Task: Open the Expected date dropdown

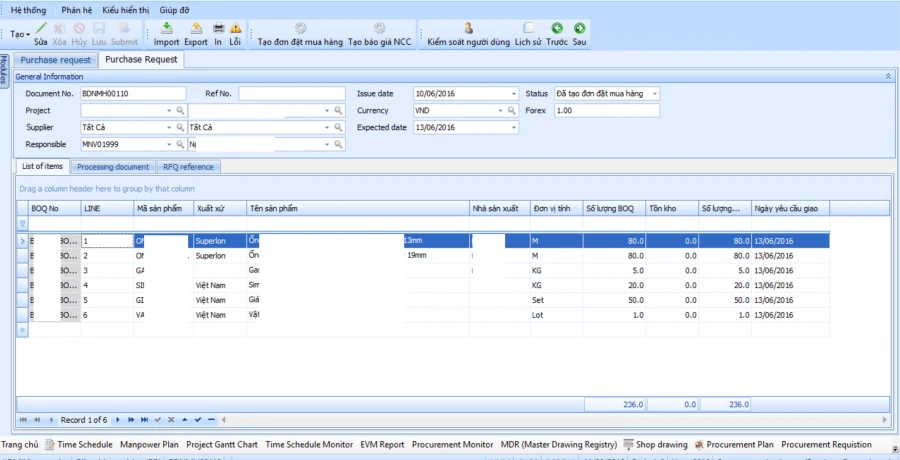Action: [x=514, y=128]
